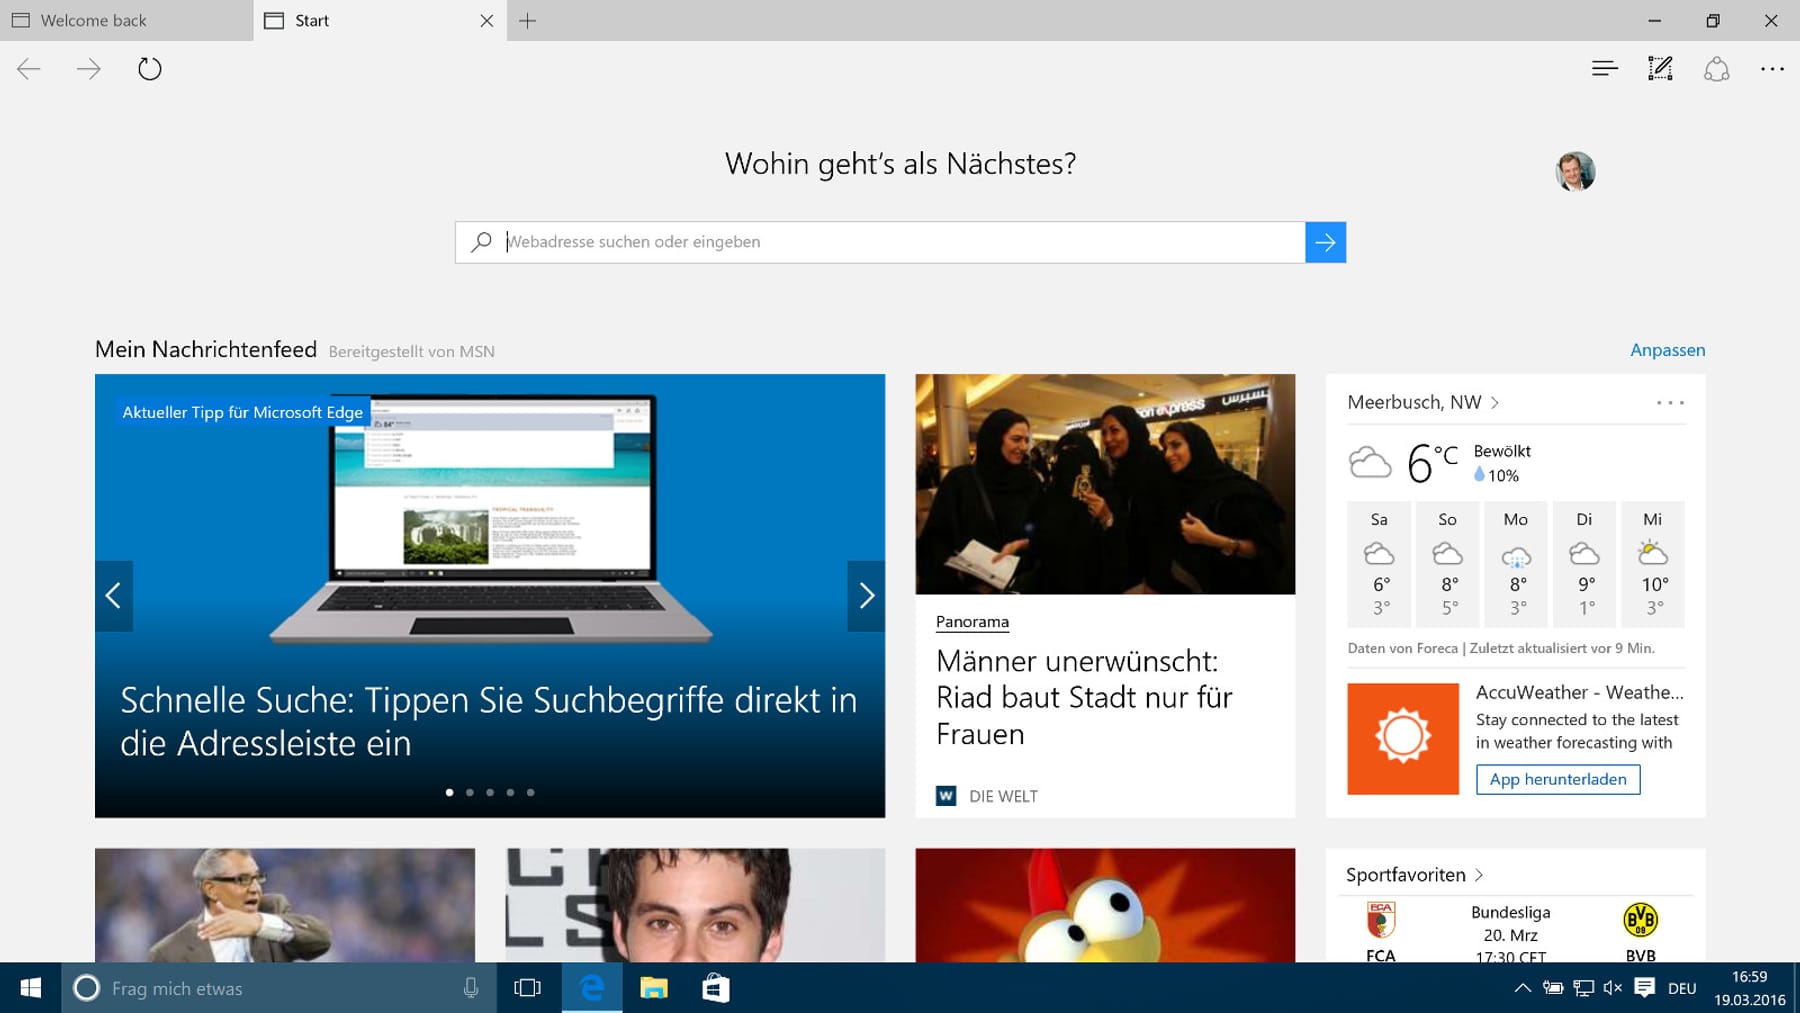The height and width of the screenshot is (1013, 1800).
Task: Expand the Sportfavoriten section
Action: pyautogui.click(x=1414, y=875)
